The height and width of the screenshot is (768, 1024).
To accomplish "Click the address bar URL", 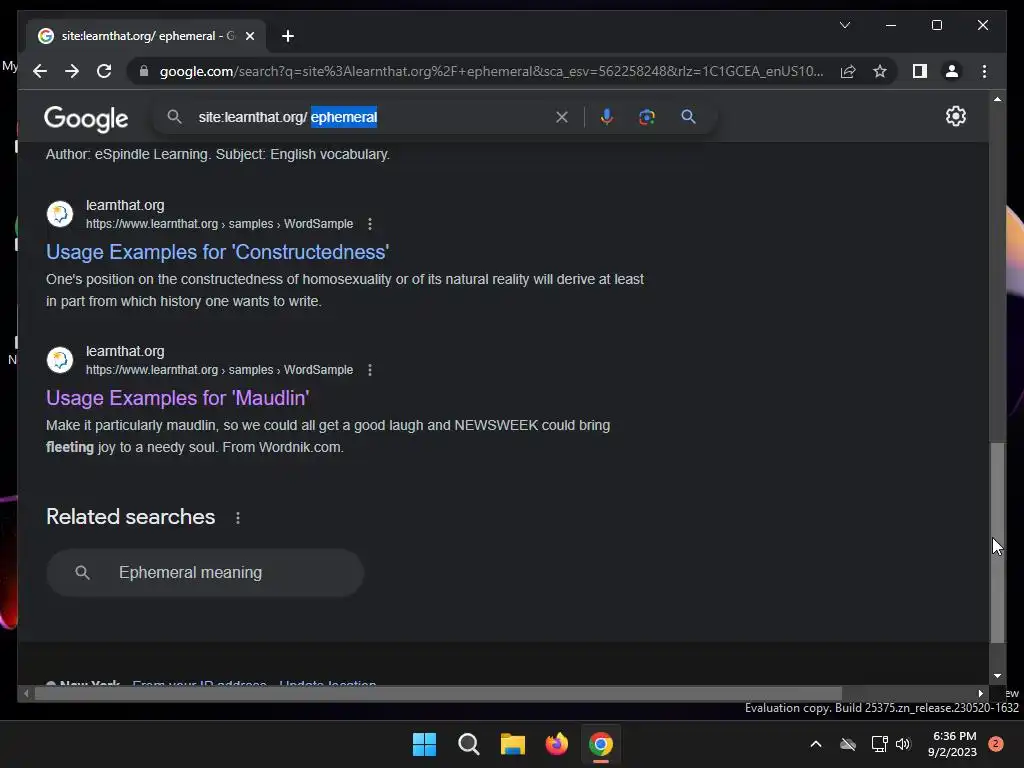I will (491, 71).
